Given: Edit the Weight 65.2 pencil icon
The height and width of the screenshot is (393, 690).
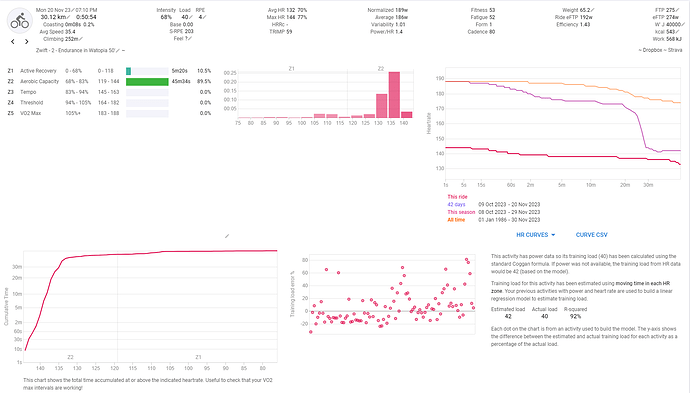Looking at the screenshot, I should 593,10.
